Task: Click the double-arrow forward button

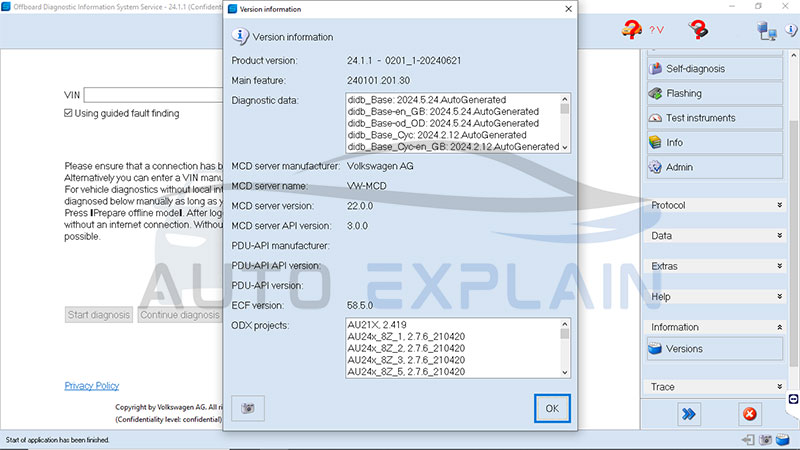Action: pyautogui.click(x=689, y=414)
